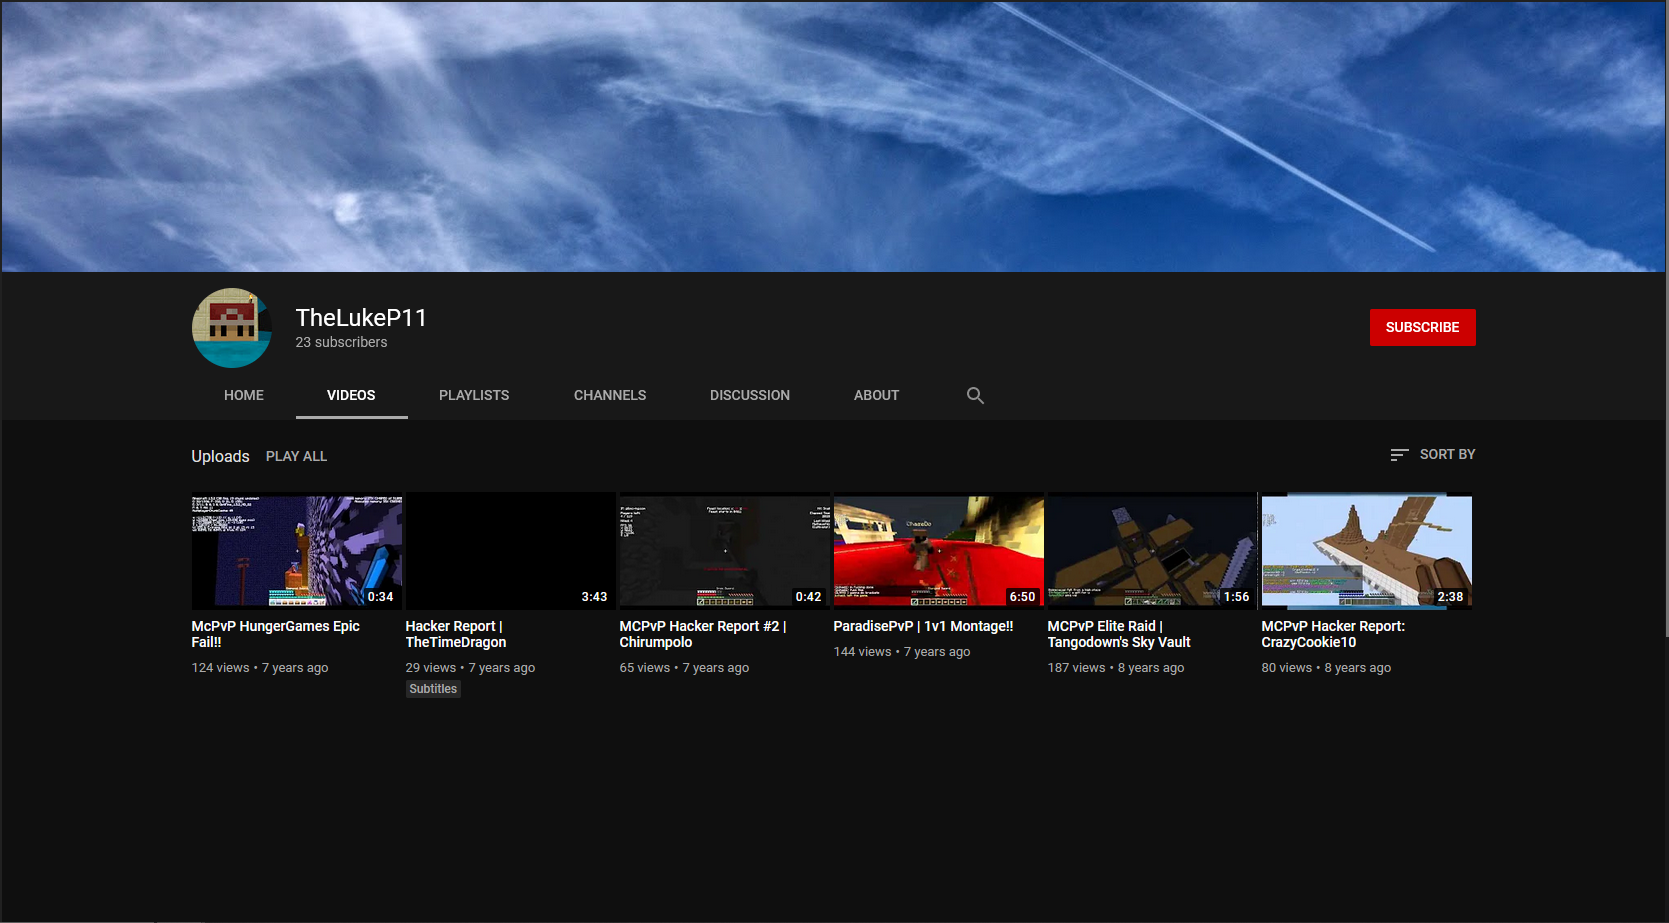Play the 0:42 Chirumpolo video thumbnail
Screen dimensions: 1669x923
725,551
